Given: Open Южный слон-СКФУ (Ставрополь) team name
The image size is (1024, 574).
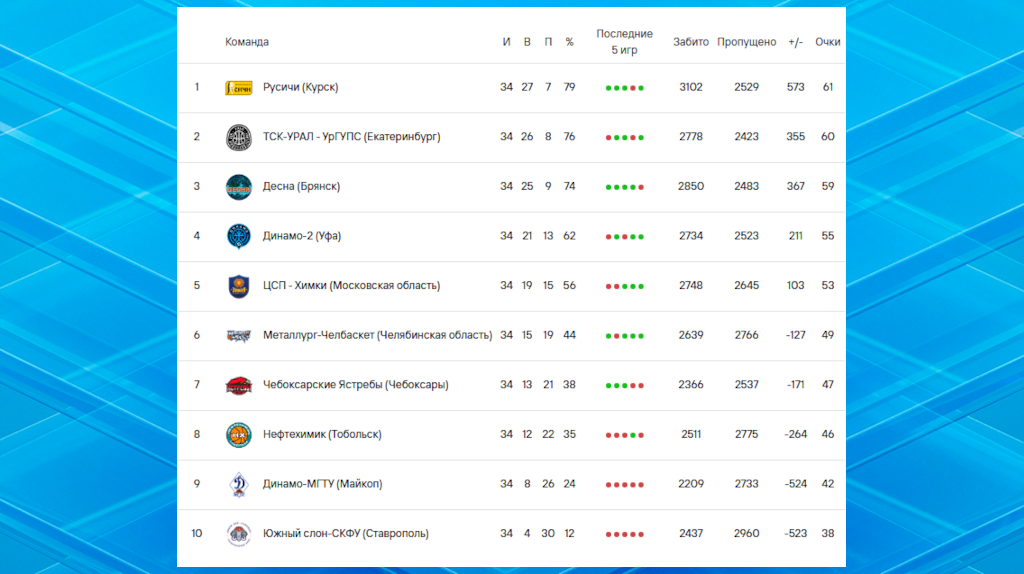Looking at the screenshot, I should tap(345, 534).
